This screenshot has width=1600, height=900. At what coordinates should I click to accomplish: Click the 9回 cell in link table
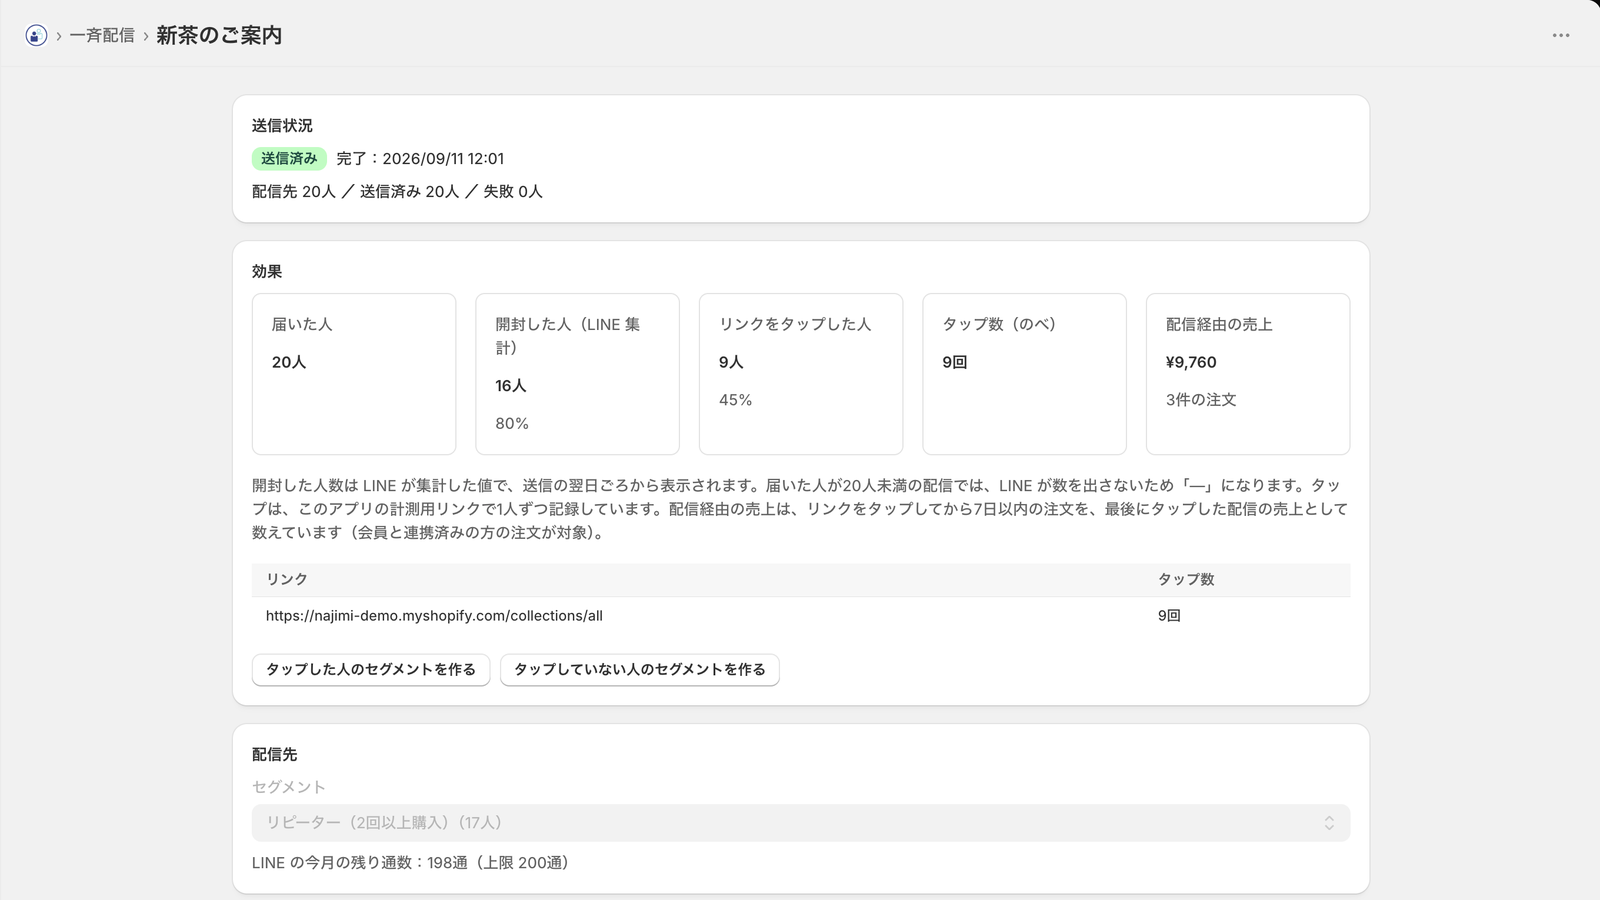pos(1169,616)
